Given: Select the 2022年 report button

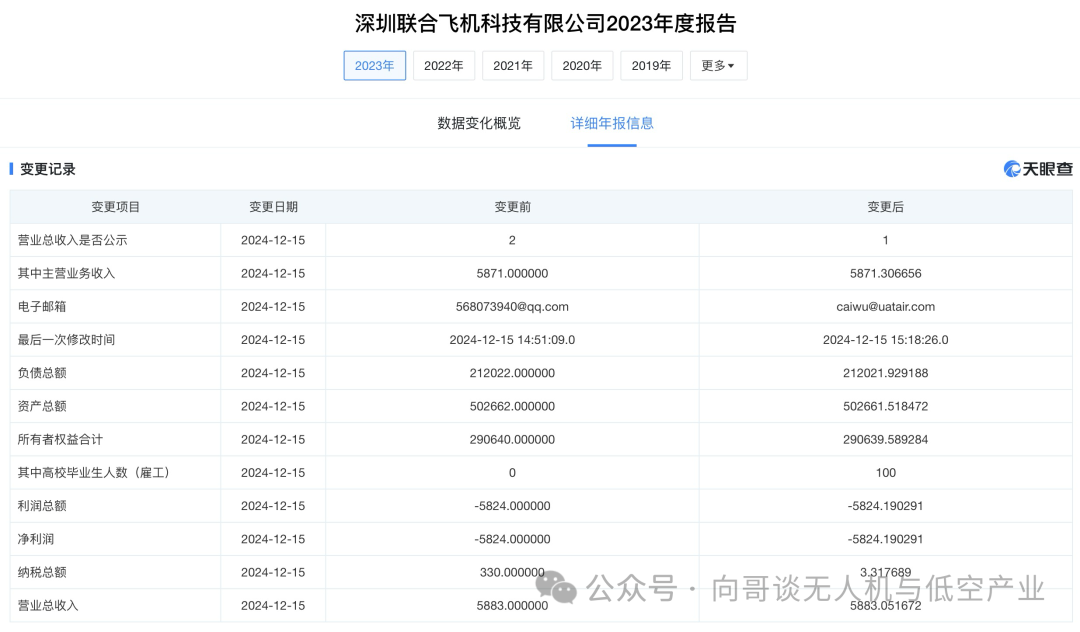Looking at the screenshot, I should click(x=443, y=65).
